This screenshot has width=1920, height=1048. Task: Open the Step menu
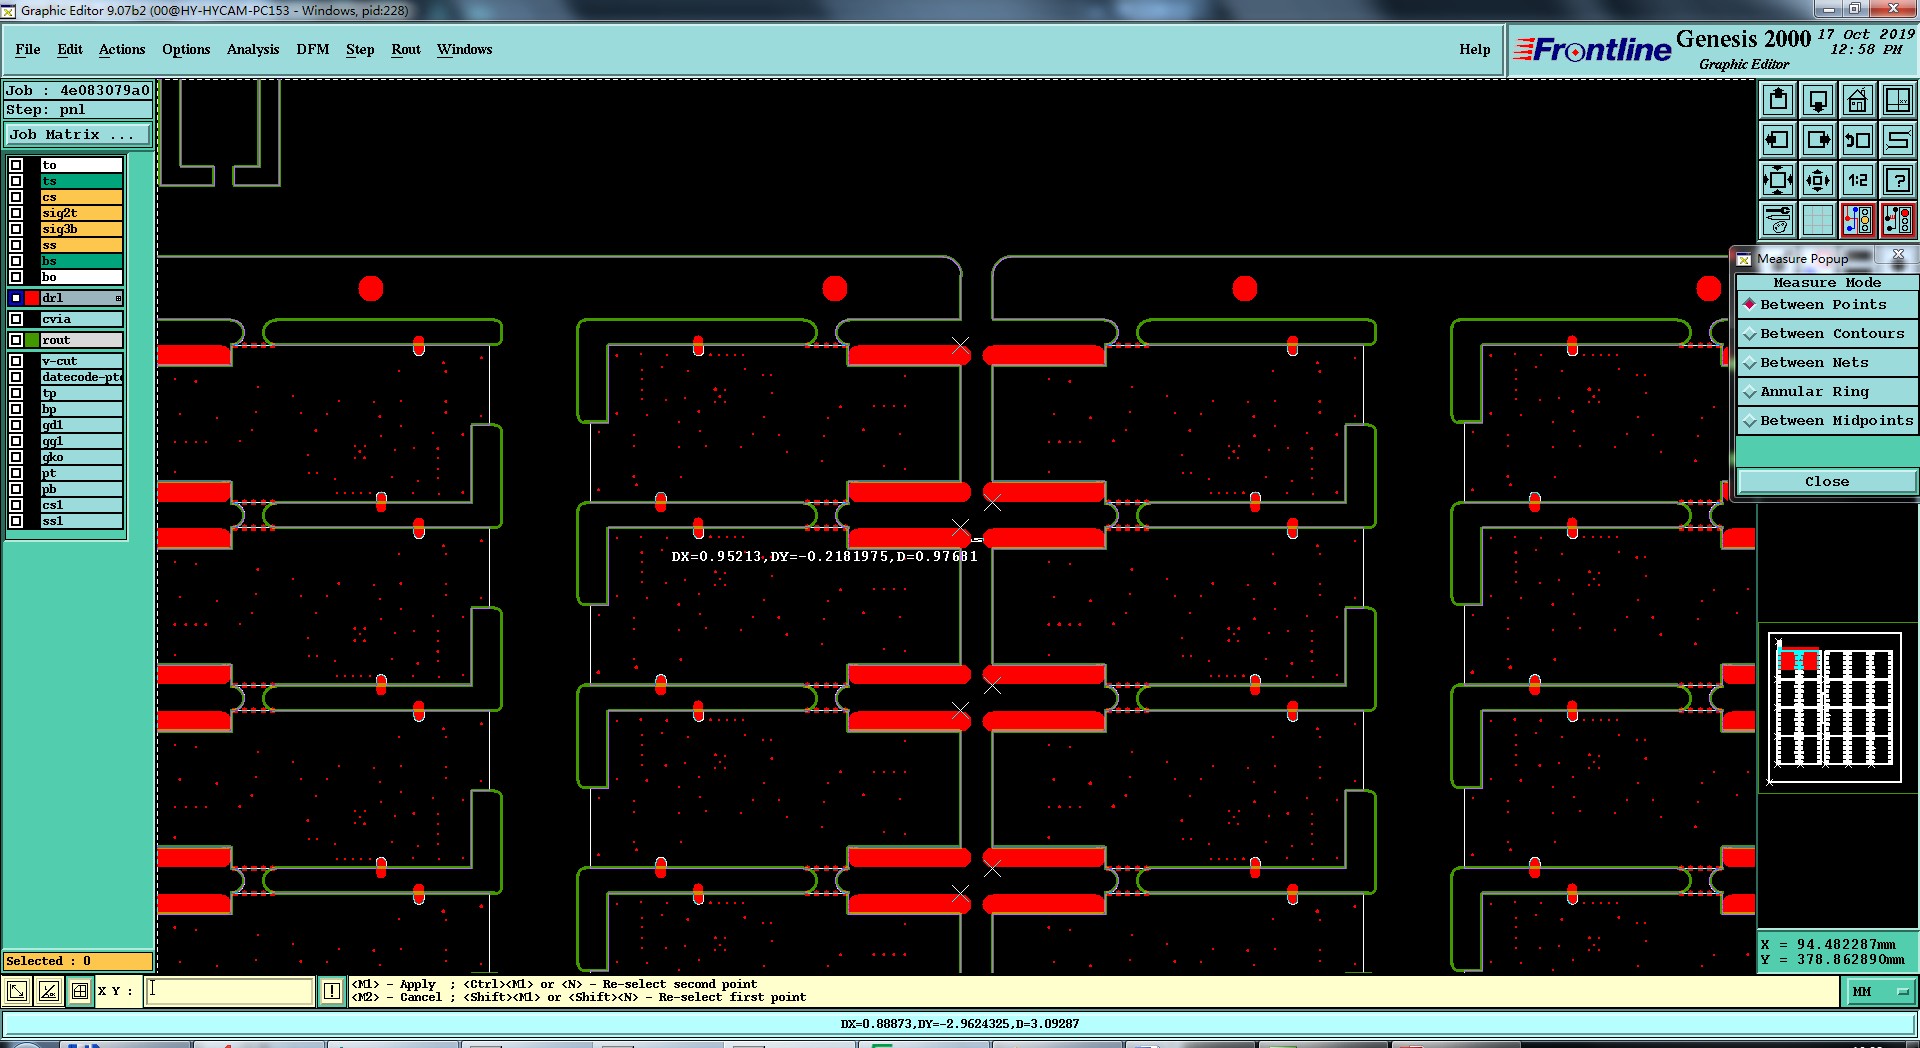click(x=360, y=49)
